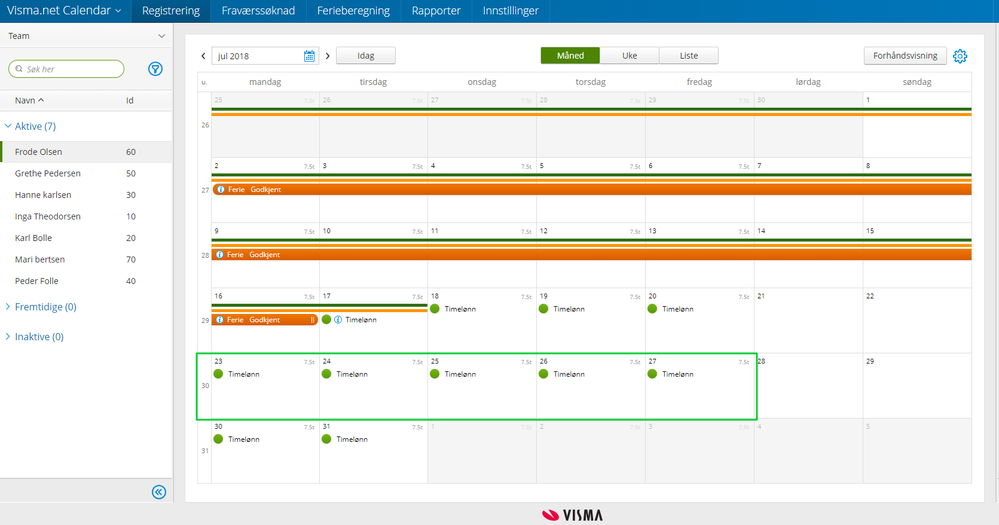Open the Fraværssøknad tab
This screenshot has width=999, height=525.
point(258,11)
